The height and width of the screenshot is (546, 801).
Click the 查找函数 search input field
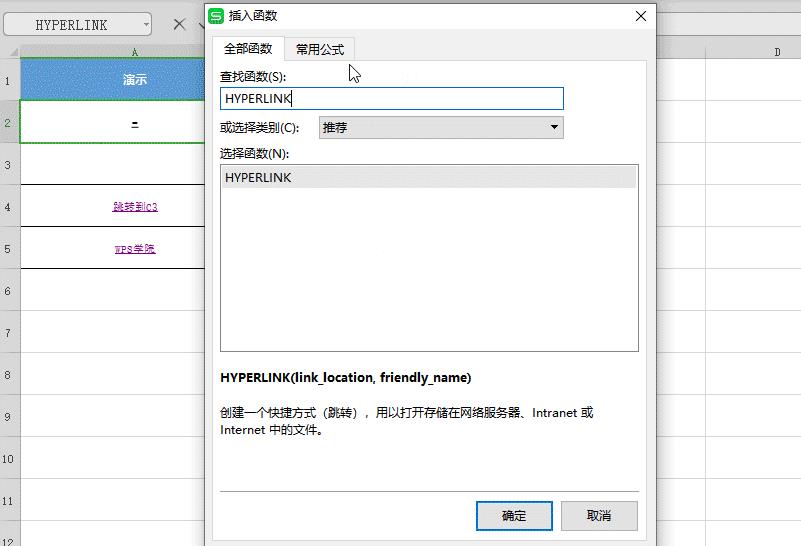coord(391,99)
